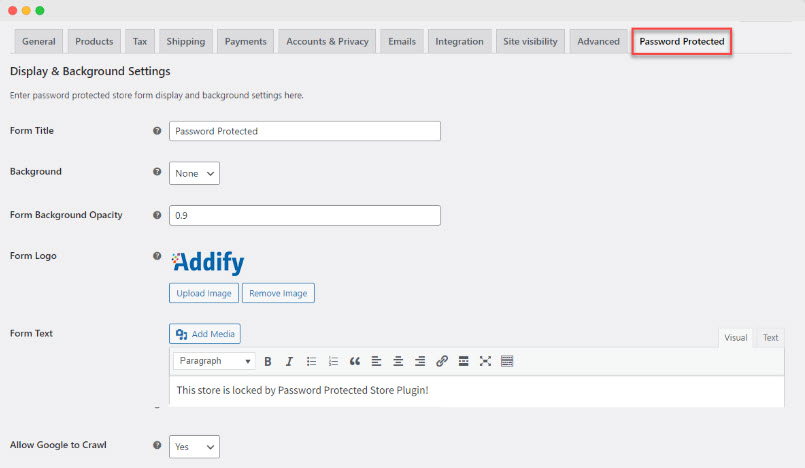Switch to the Payments tab
This screenshot has height=468, width=805.
tap(245, 42)
